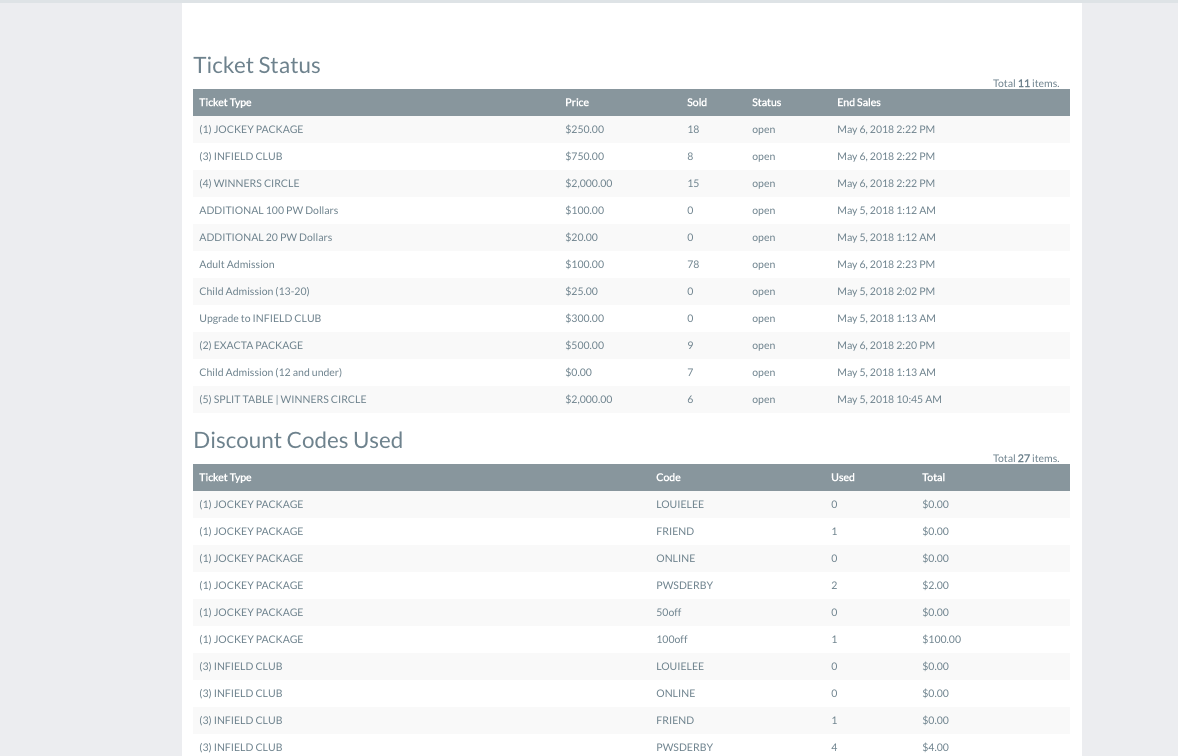This screenshot has width=1178, height=756.
Task: Sort discount codes by the Code column
Action: [x=667, y=477]
